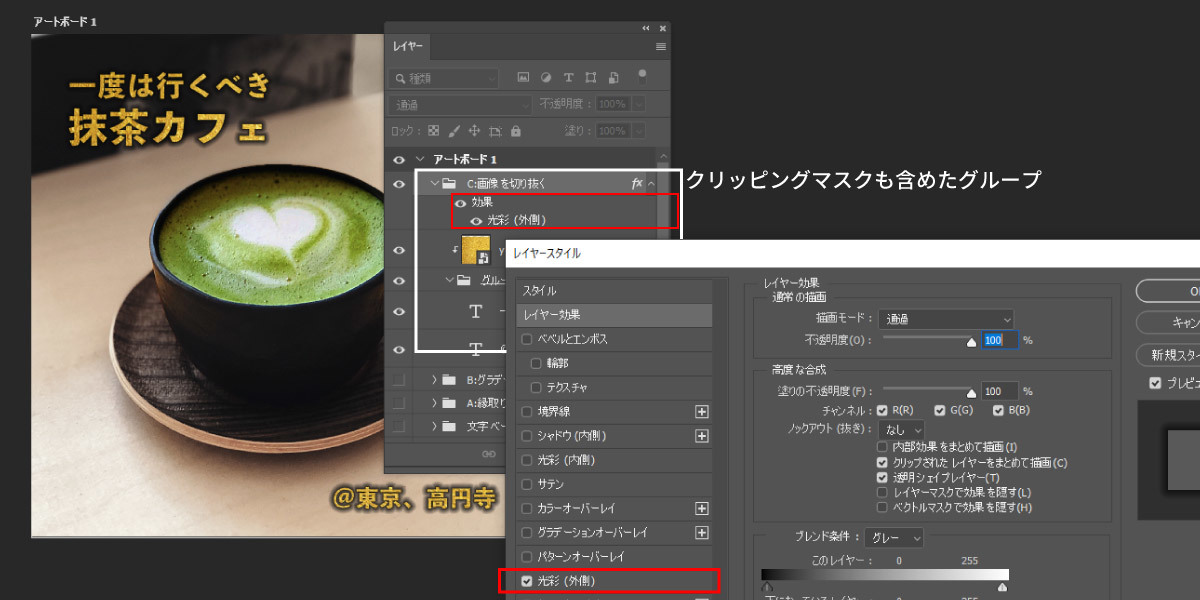Expand the 文字ベー group chevron
Image resolution: width=1200 pixels, height=600 pixels.
pos(434,427)
